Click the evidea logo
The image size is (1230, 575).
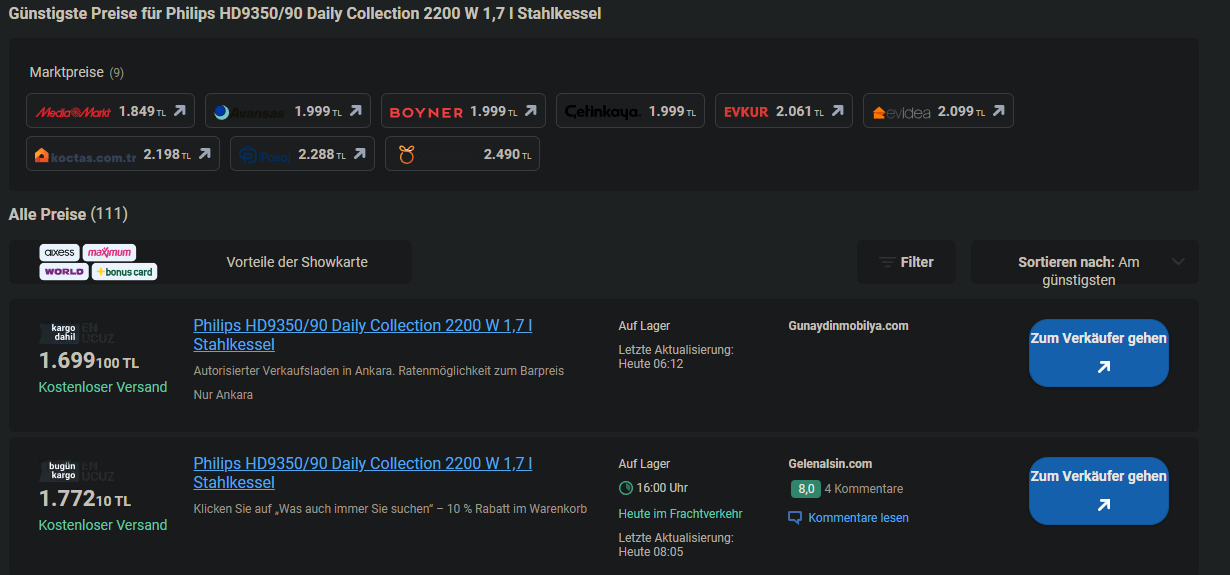901,112
